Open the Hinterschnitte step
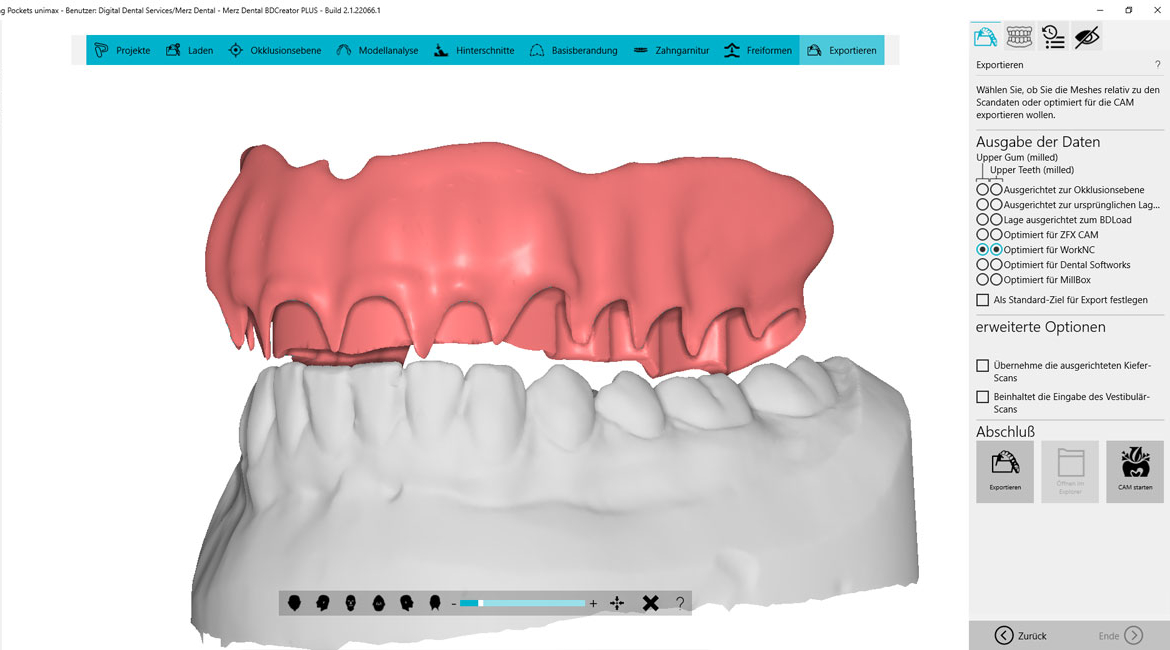 (x=475, y=50)
